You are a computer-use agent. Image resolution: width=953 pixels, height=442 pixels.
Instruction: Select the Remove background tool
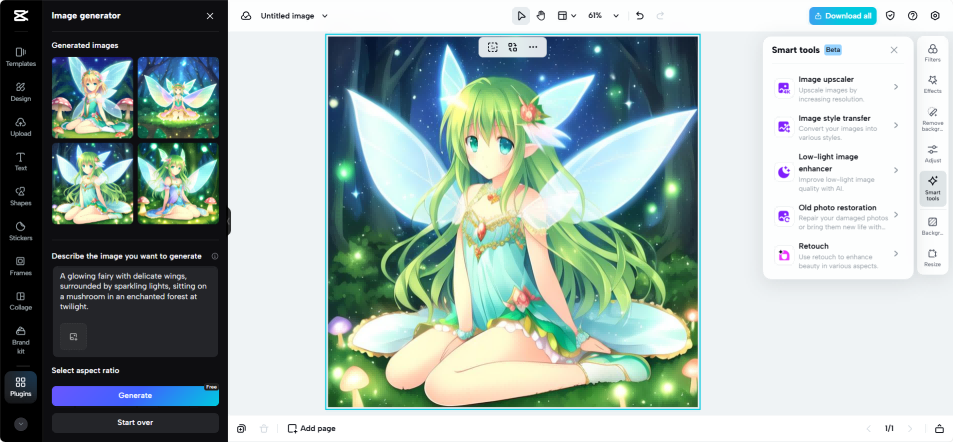[x=932, y=117]
